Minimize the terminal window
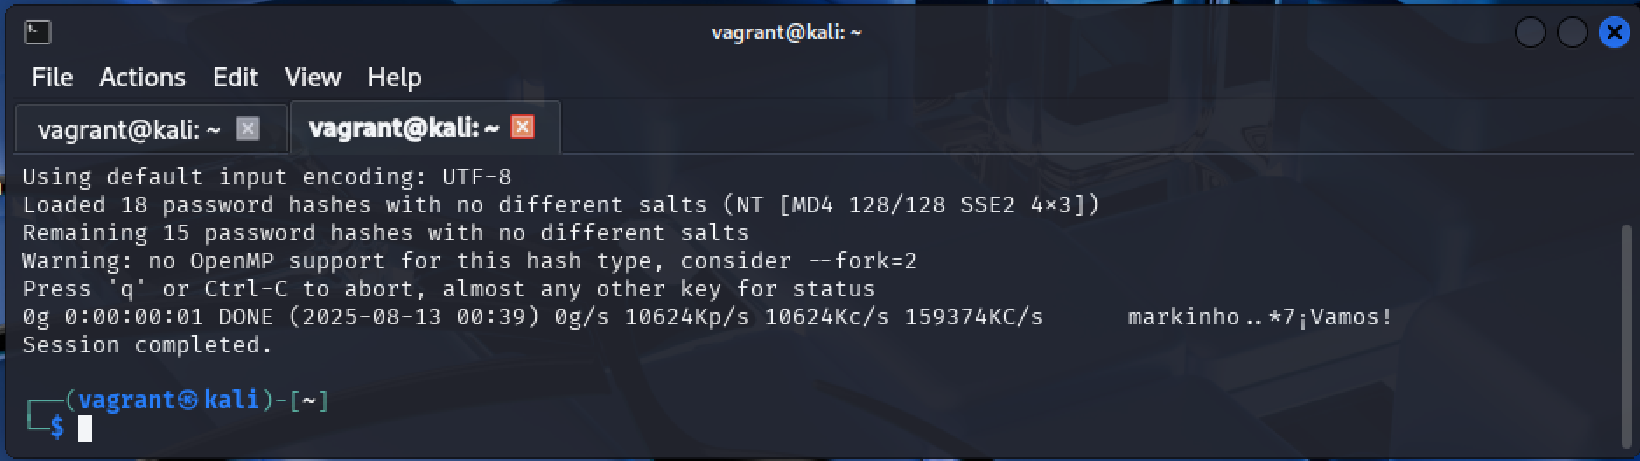1640x461 pixels. (x=1530, y=33)
